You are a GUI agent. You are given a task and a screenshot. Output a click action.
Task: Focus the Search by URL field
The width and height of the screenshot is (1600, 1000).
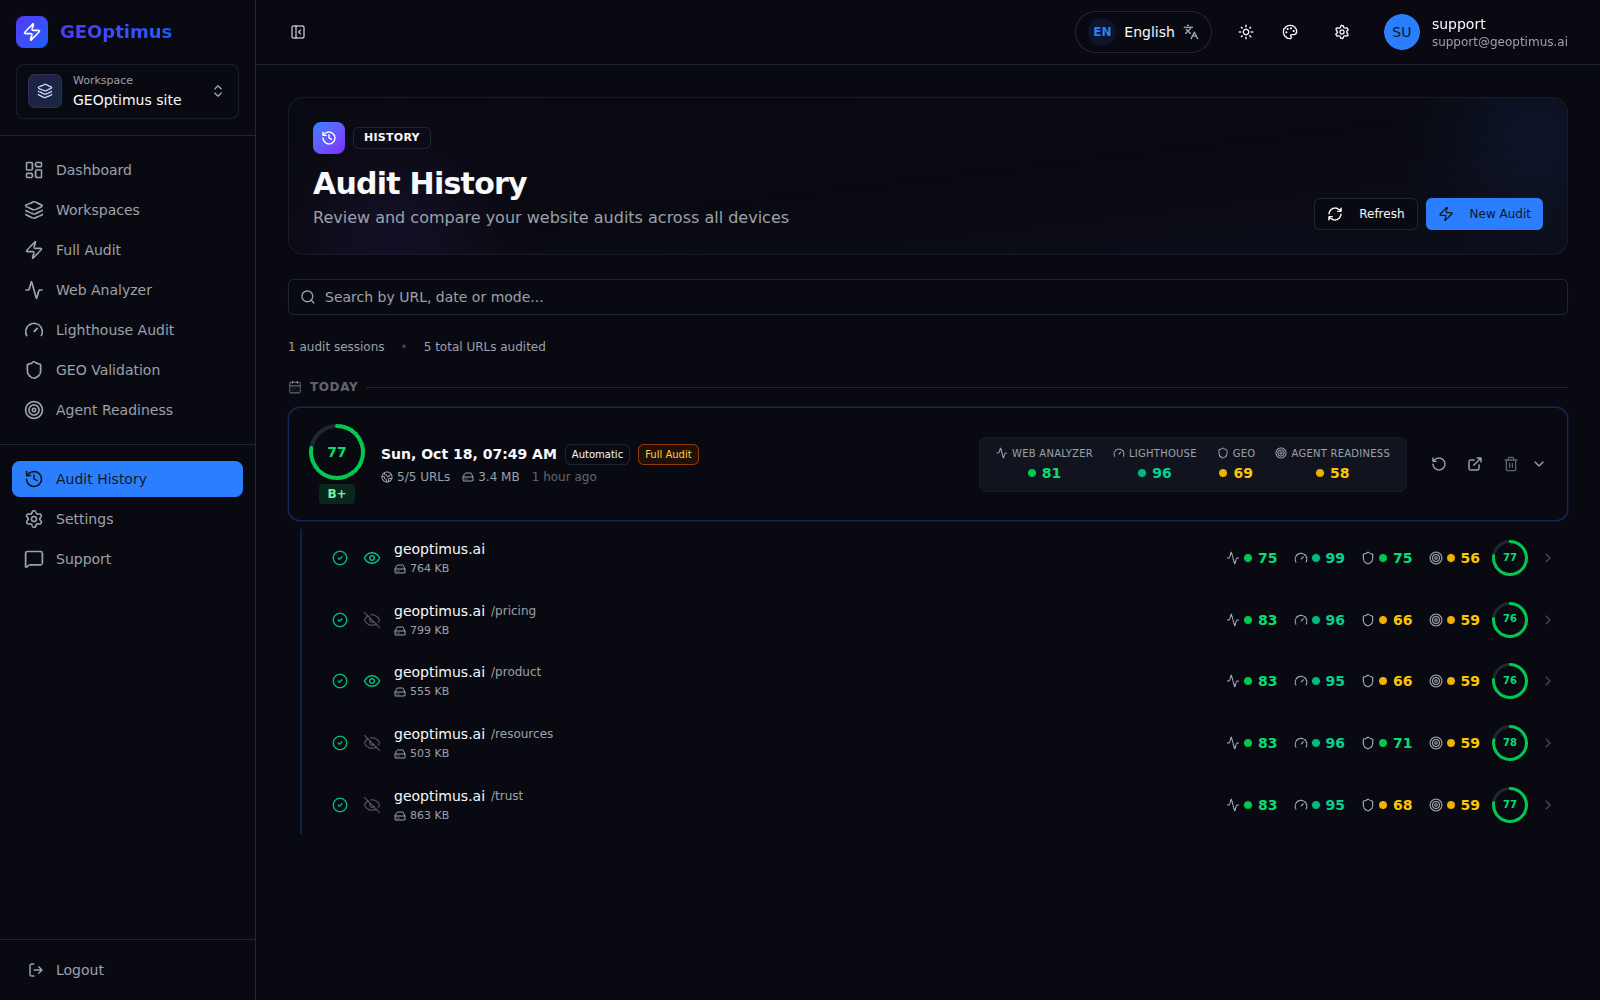click(927, 297)
